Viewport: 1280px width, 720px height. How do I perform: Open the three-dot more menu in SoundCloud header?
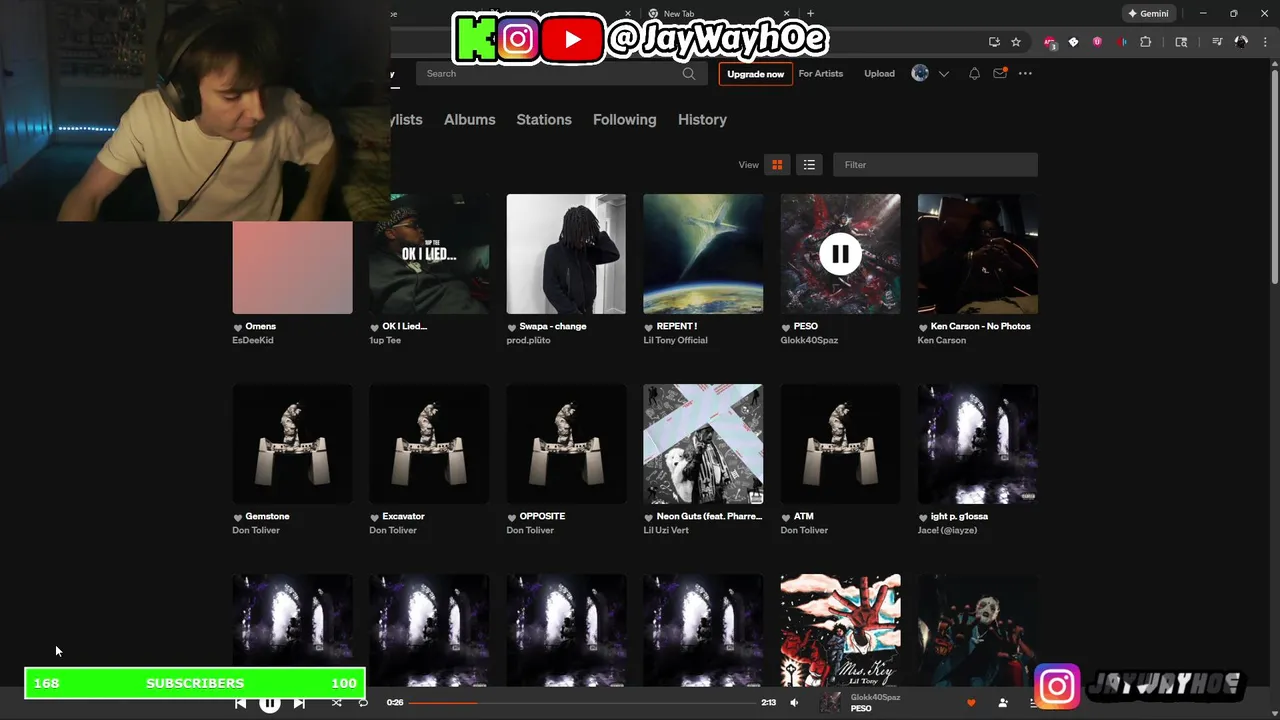[1025, 74]
